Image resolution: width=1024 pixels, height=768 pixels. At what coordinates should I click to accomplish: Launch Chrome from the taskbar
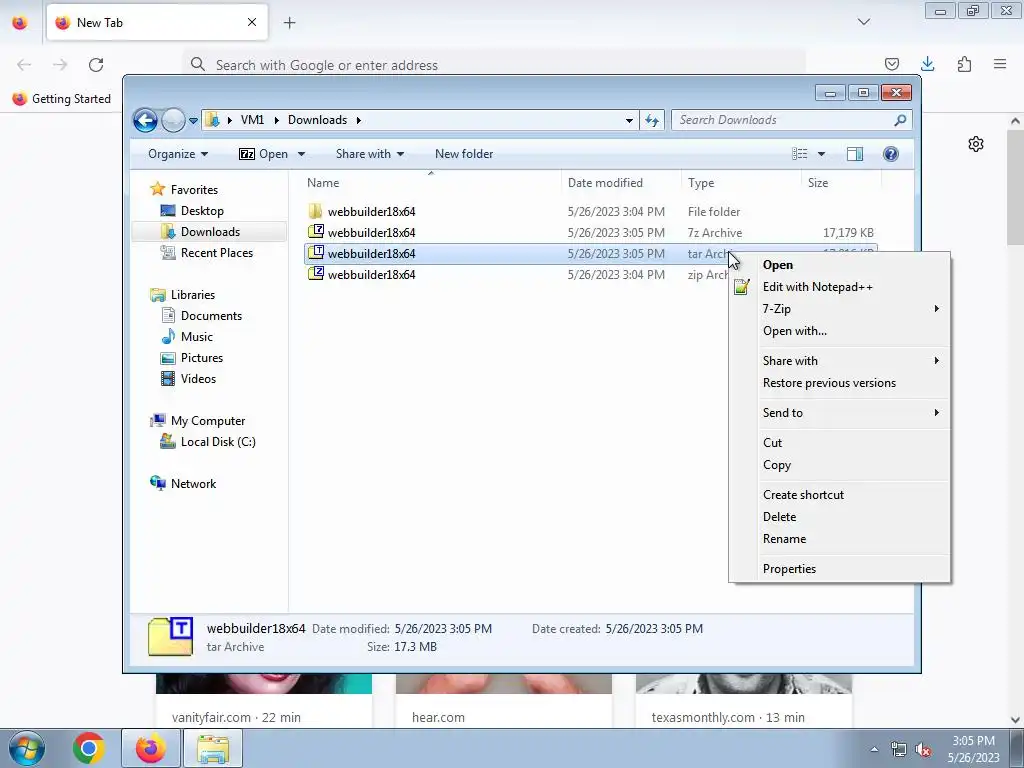[x=89, y=748]
